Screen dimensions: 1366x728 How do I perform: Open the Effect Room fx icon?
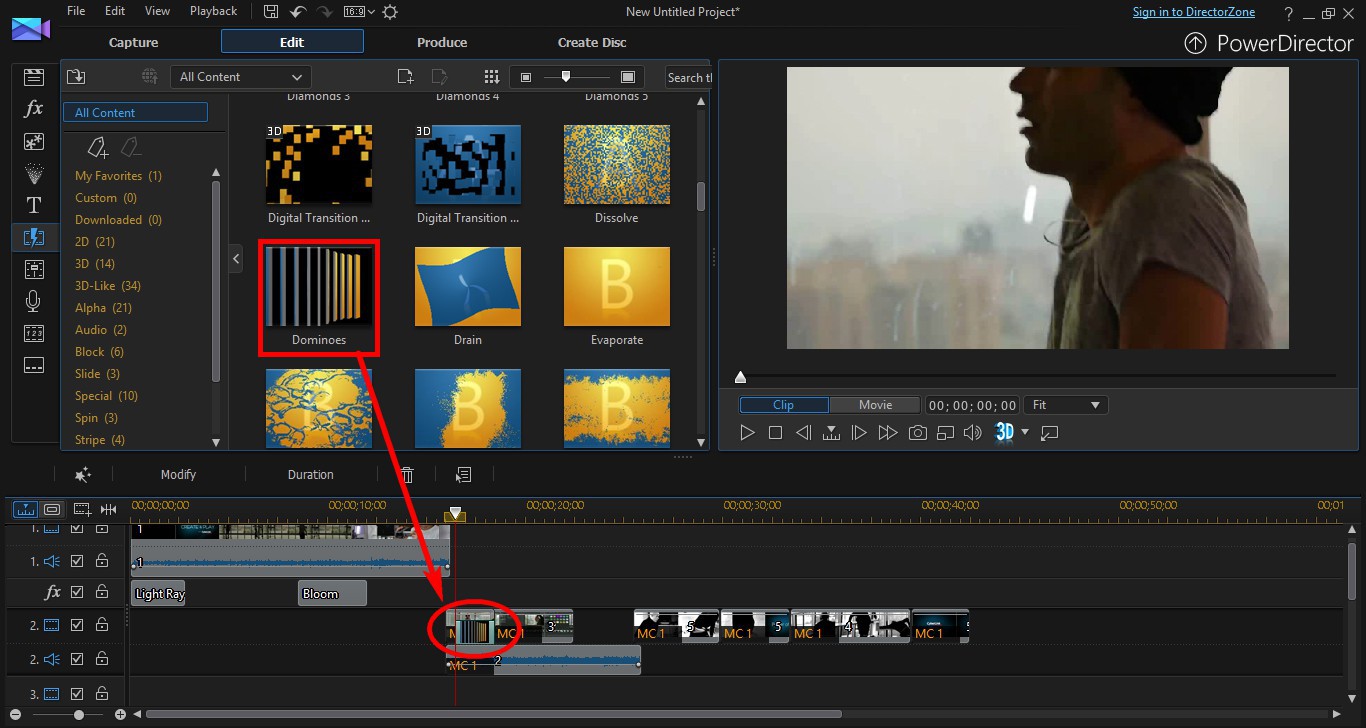tap(34, 109)
